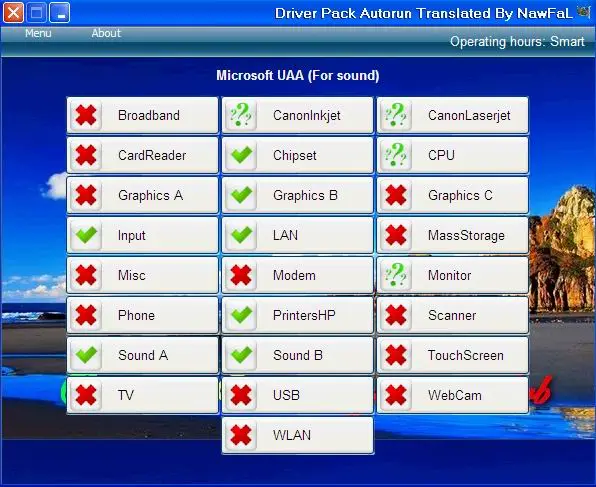The width and height of the screenshot is (596, 487).
Task: Open the Menu item in the menu bar
Action: (38, 33)
